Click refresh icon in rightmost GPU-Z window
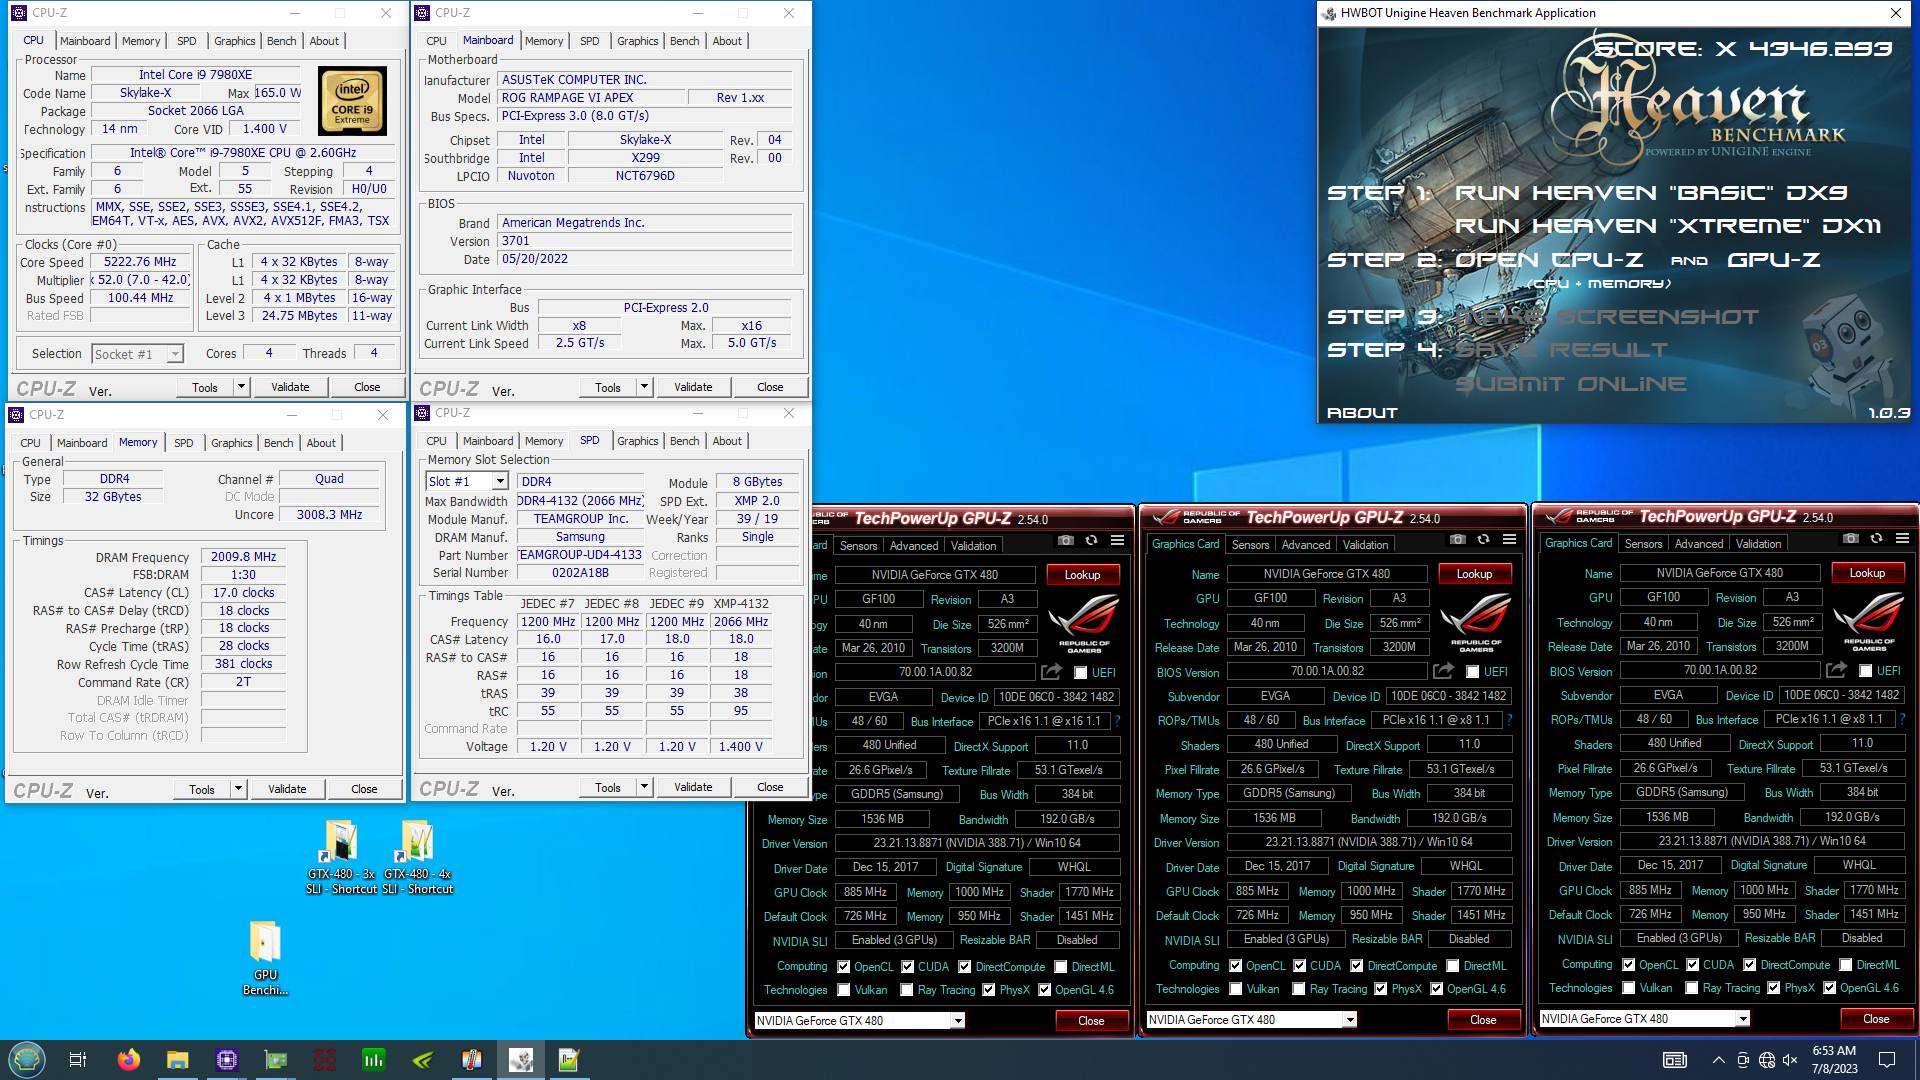1920x1080 pixels. tap(1876, 539)
